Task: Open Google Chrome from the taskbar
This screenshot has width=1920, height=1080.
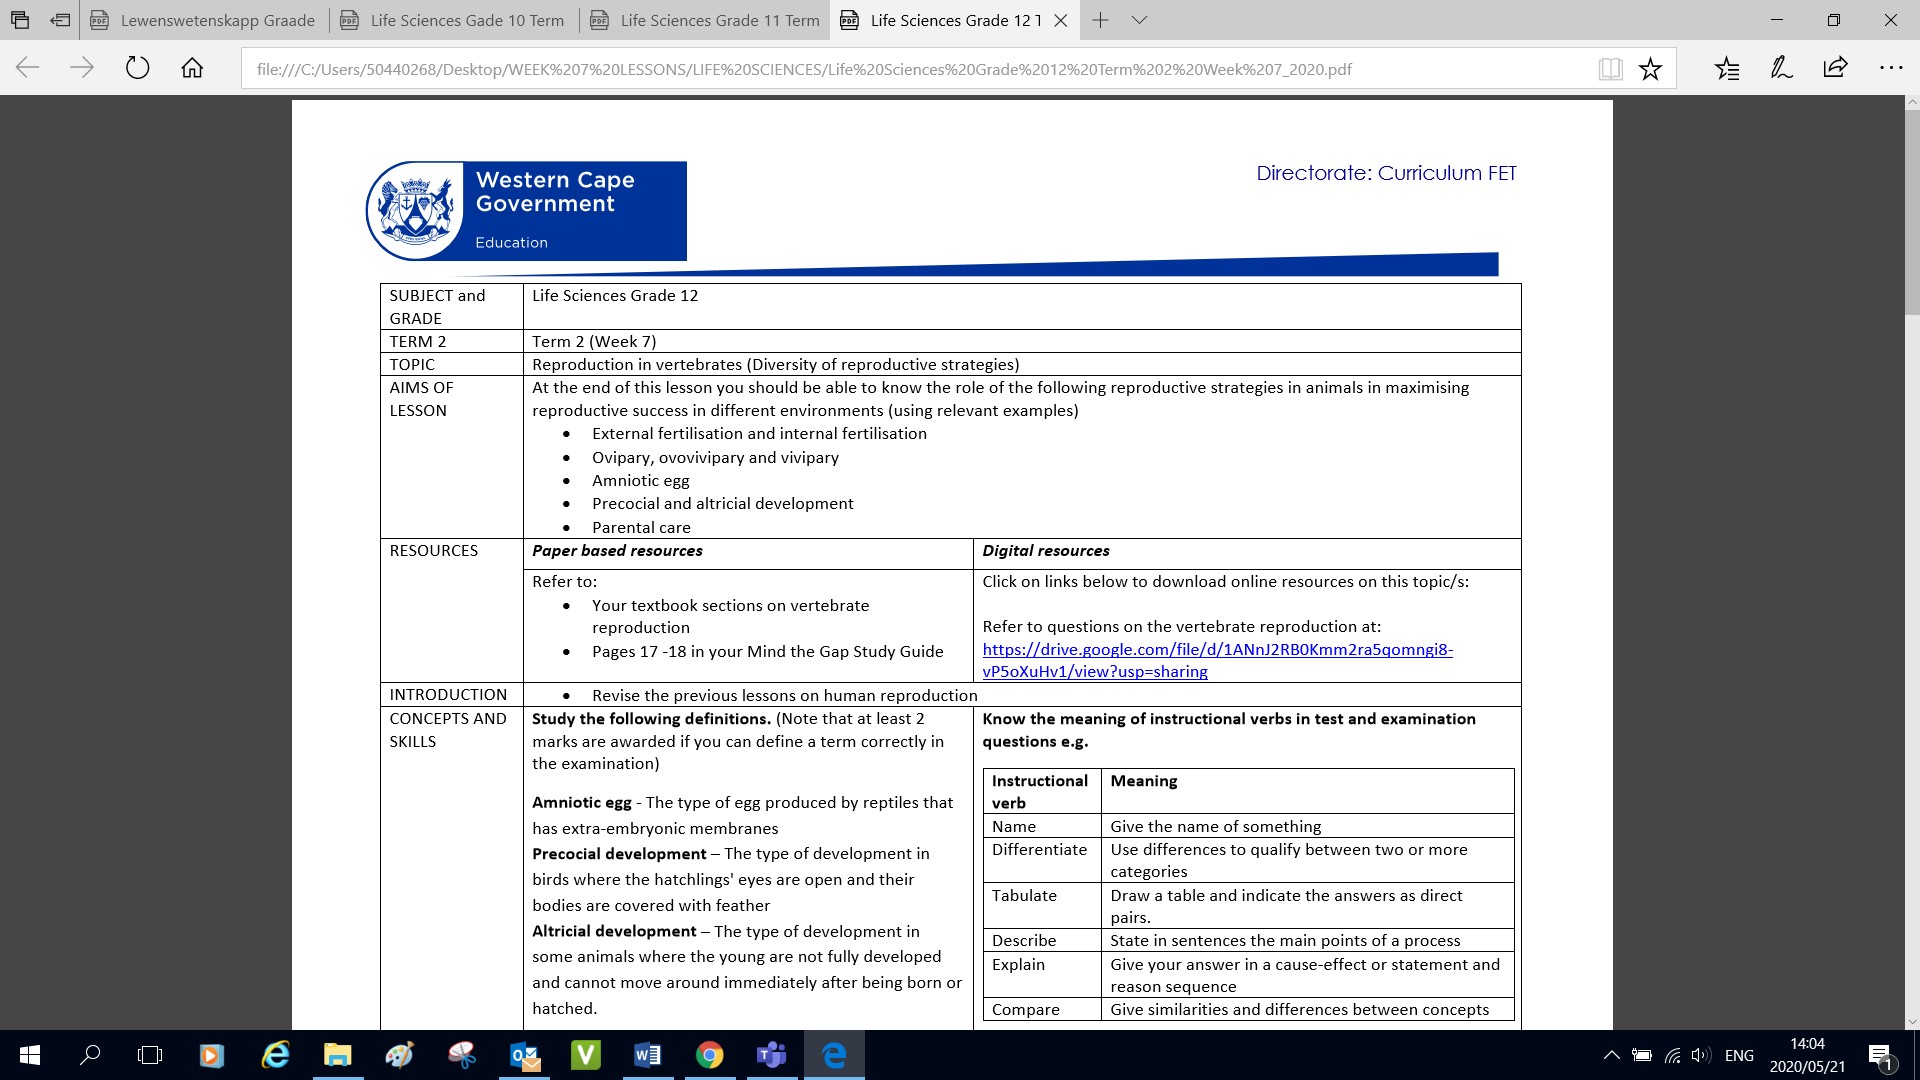Action: [709, 1055]
